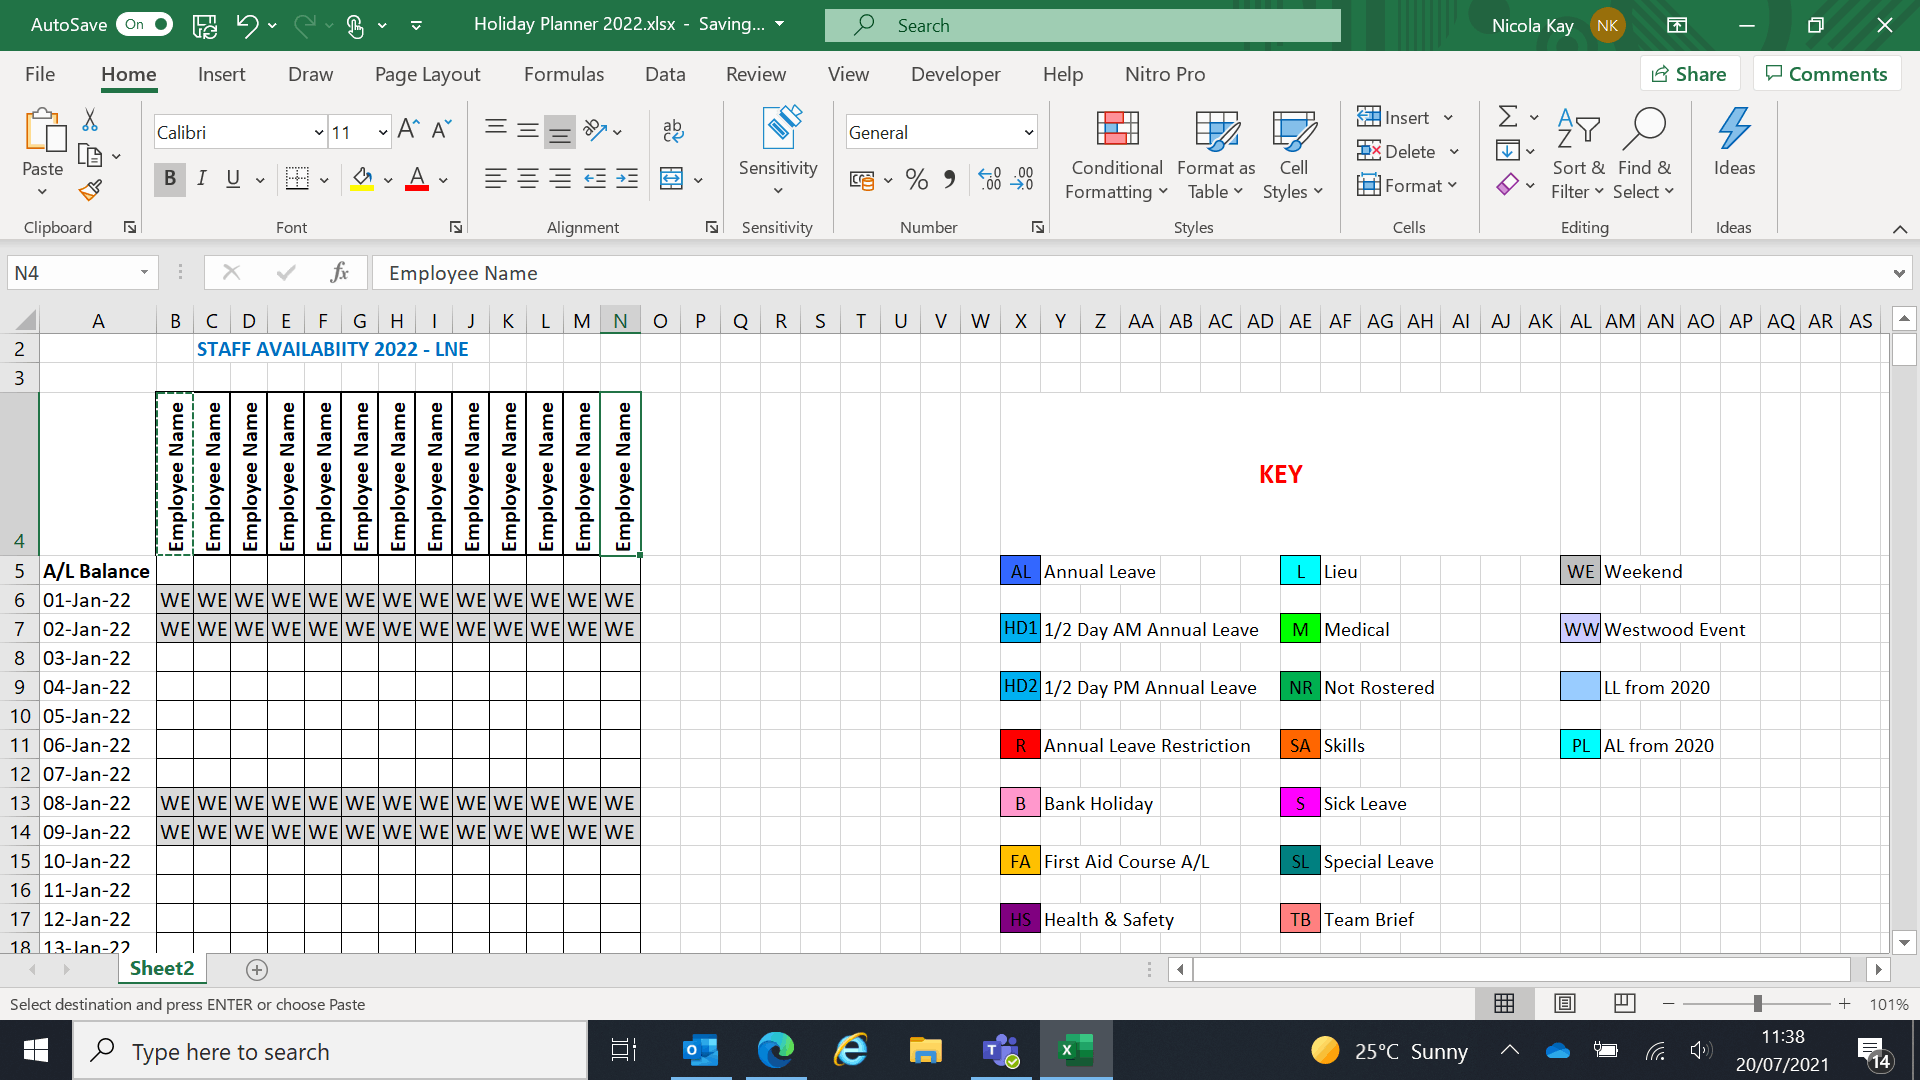Image resolution: width=1920 pixels, height=1080 pixels.
Task: Open the General number format dropdown
Action: [1028, 132]
